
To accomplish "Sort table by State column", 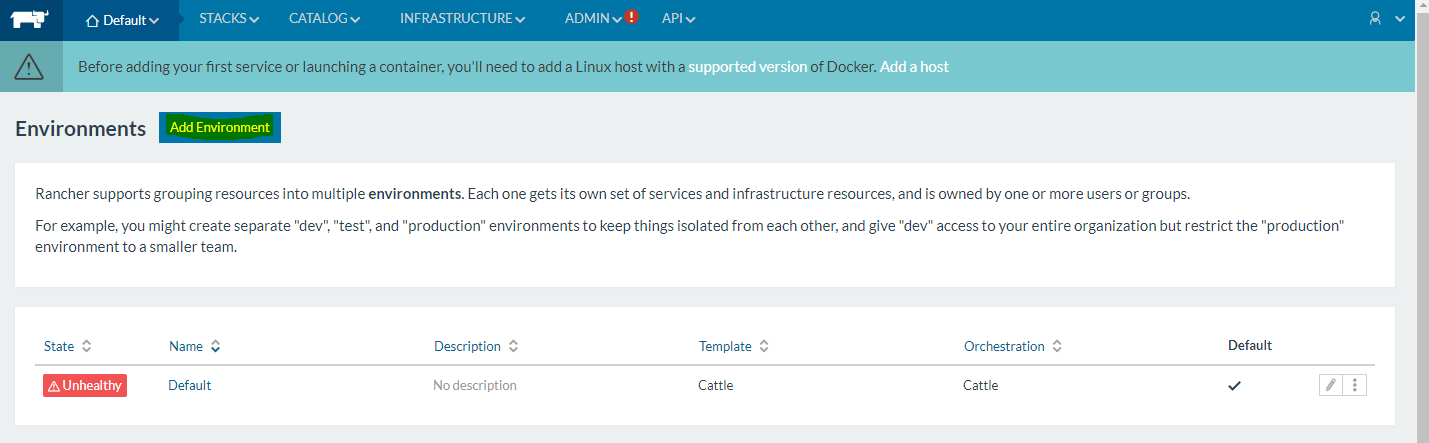I will pos(68,346).
